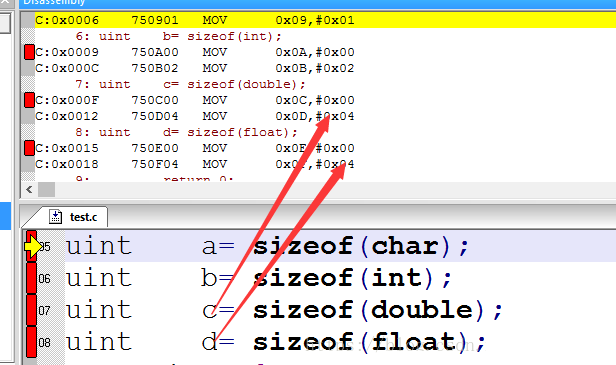Screen dimensions: 616x365
Task: Click the disassembly scrollbar left arrow
Action: (x=29, y=190)
